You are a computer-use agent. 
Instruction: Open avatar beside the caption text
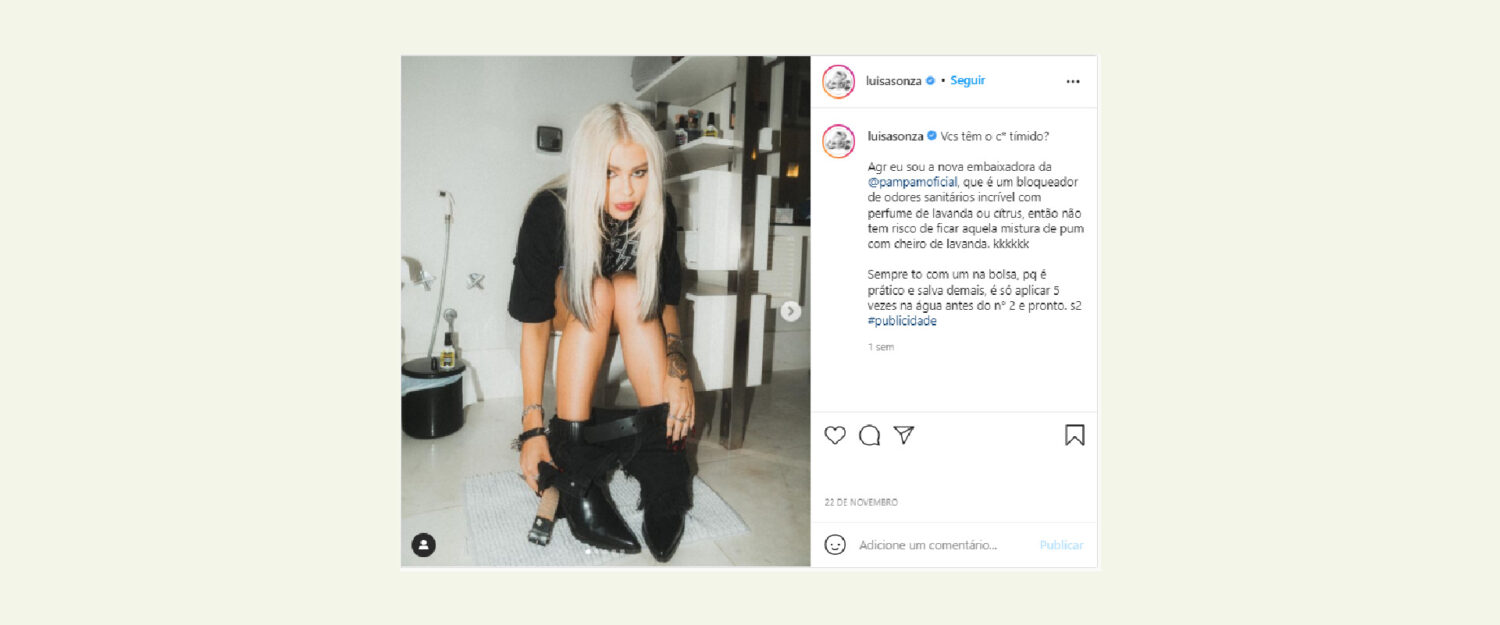coord(839,141)
